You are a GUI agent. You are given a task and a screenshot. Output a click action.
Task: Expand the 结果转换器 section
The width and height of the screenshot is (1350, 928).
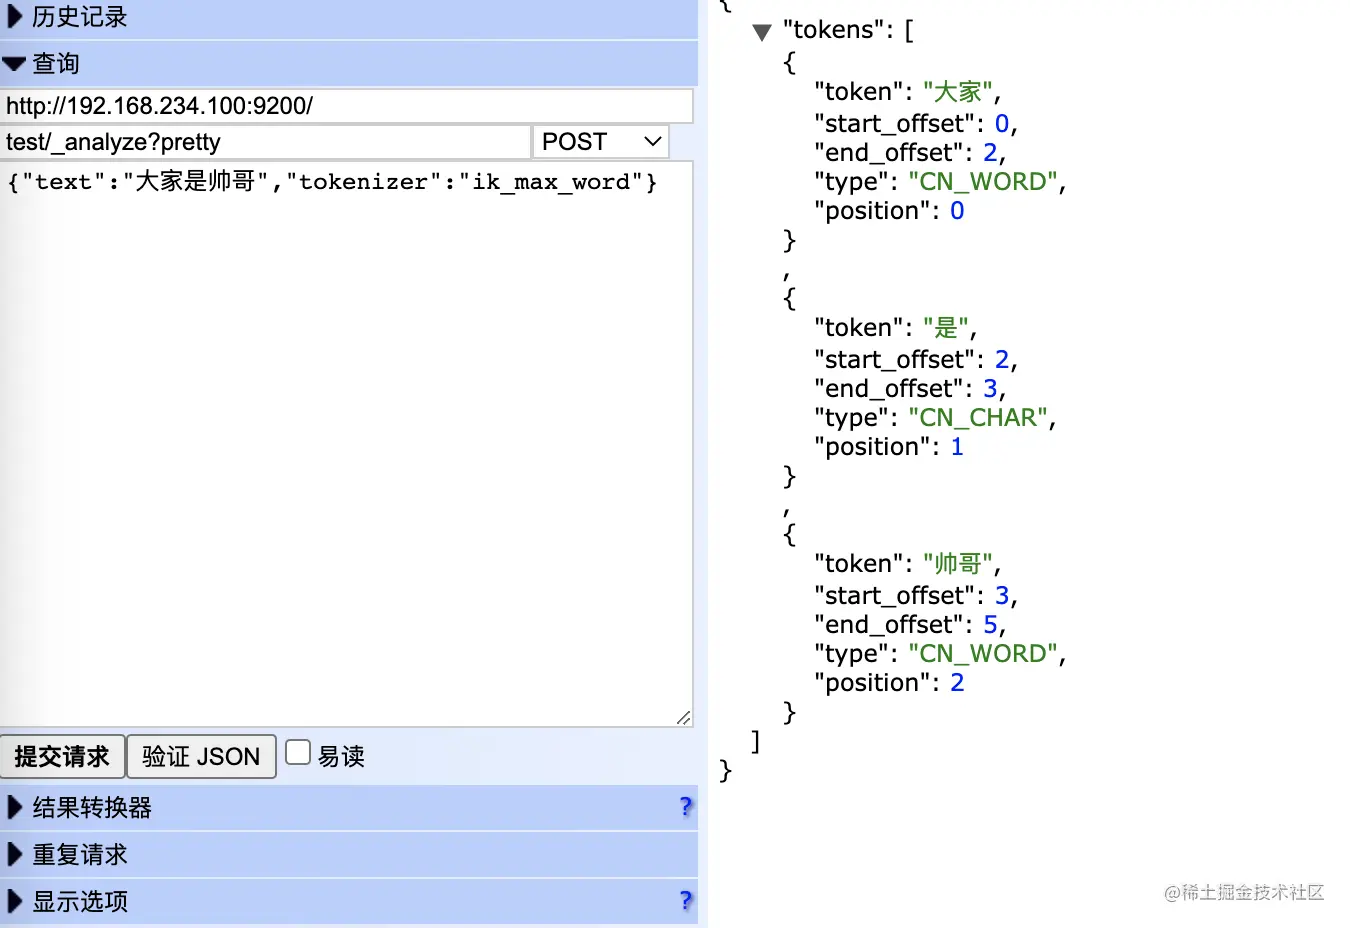(348, 808)
